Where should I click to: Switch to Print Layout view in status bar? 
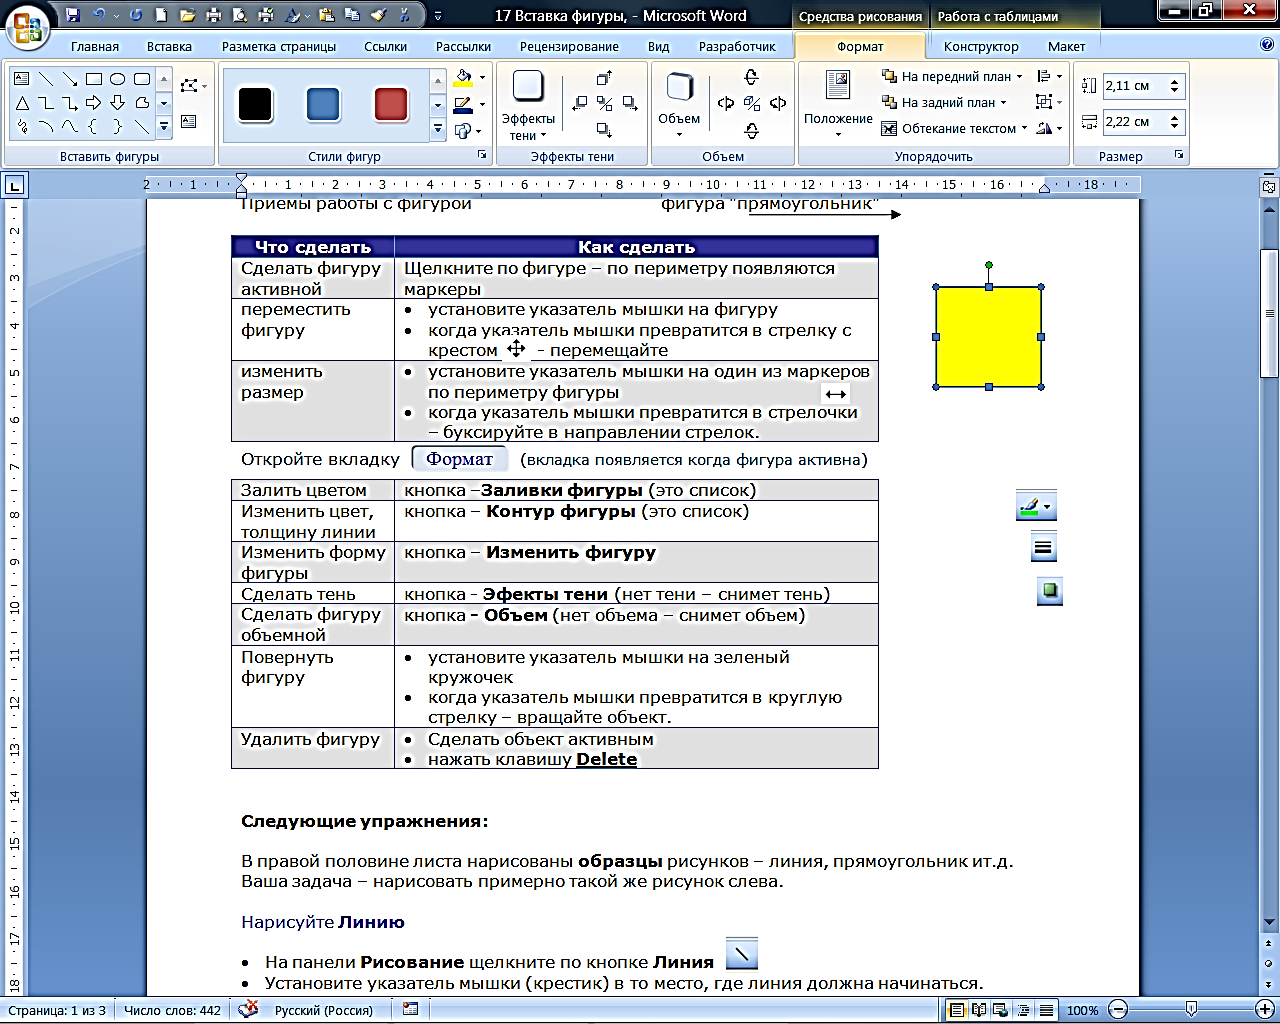[x=957, y=1010]
